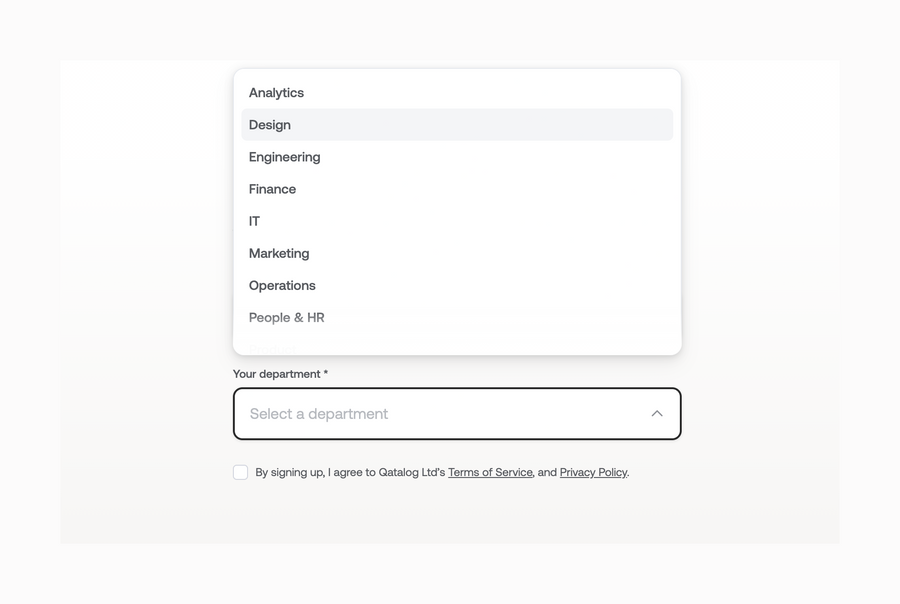Open the 'Select a department' combo box
Screen dimensions: 900x604
[x=456, y=413]
